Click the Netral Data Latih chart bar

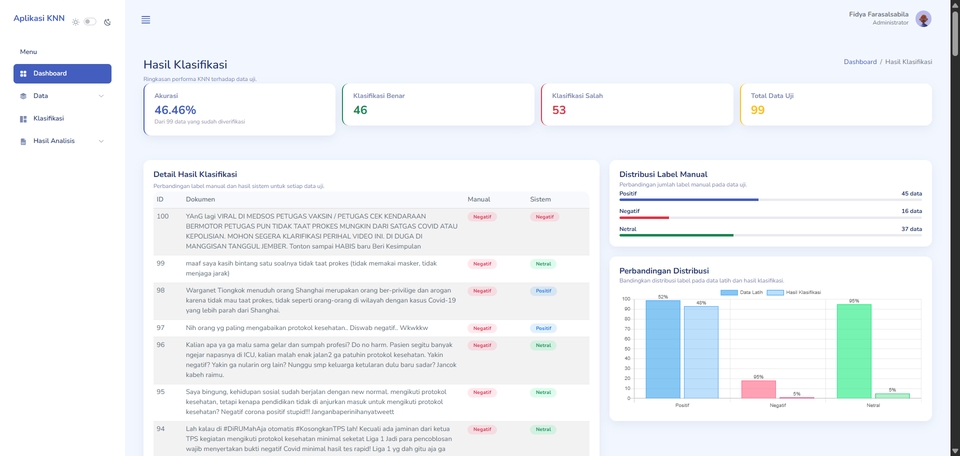point(854,351)
